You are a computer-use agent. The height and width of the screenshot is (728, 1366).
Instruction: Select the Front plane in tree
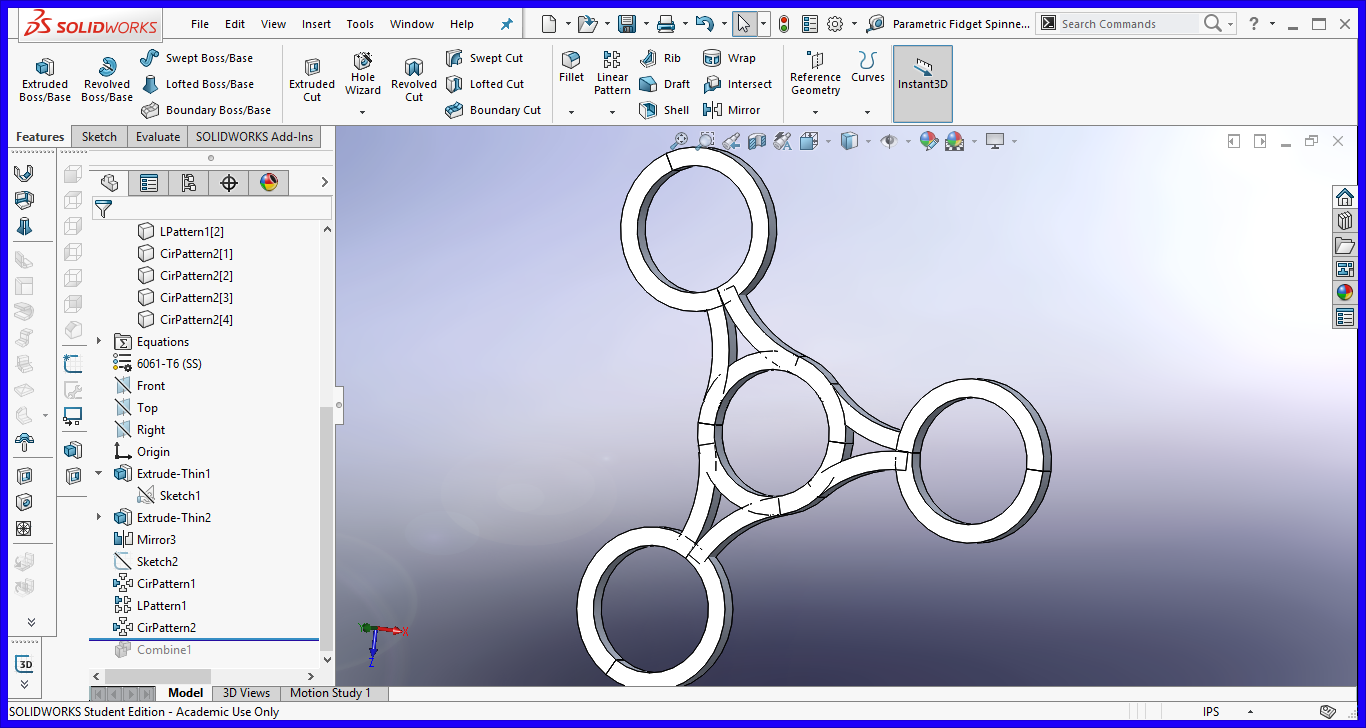140,386
